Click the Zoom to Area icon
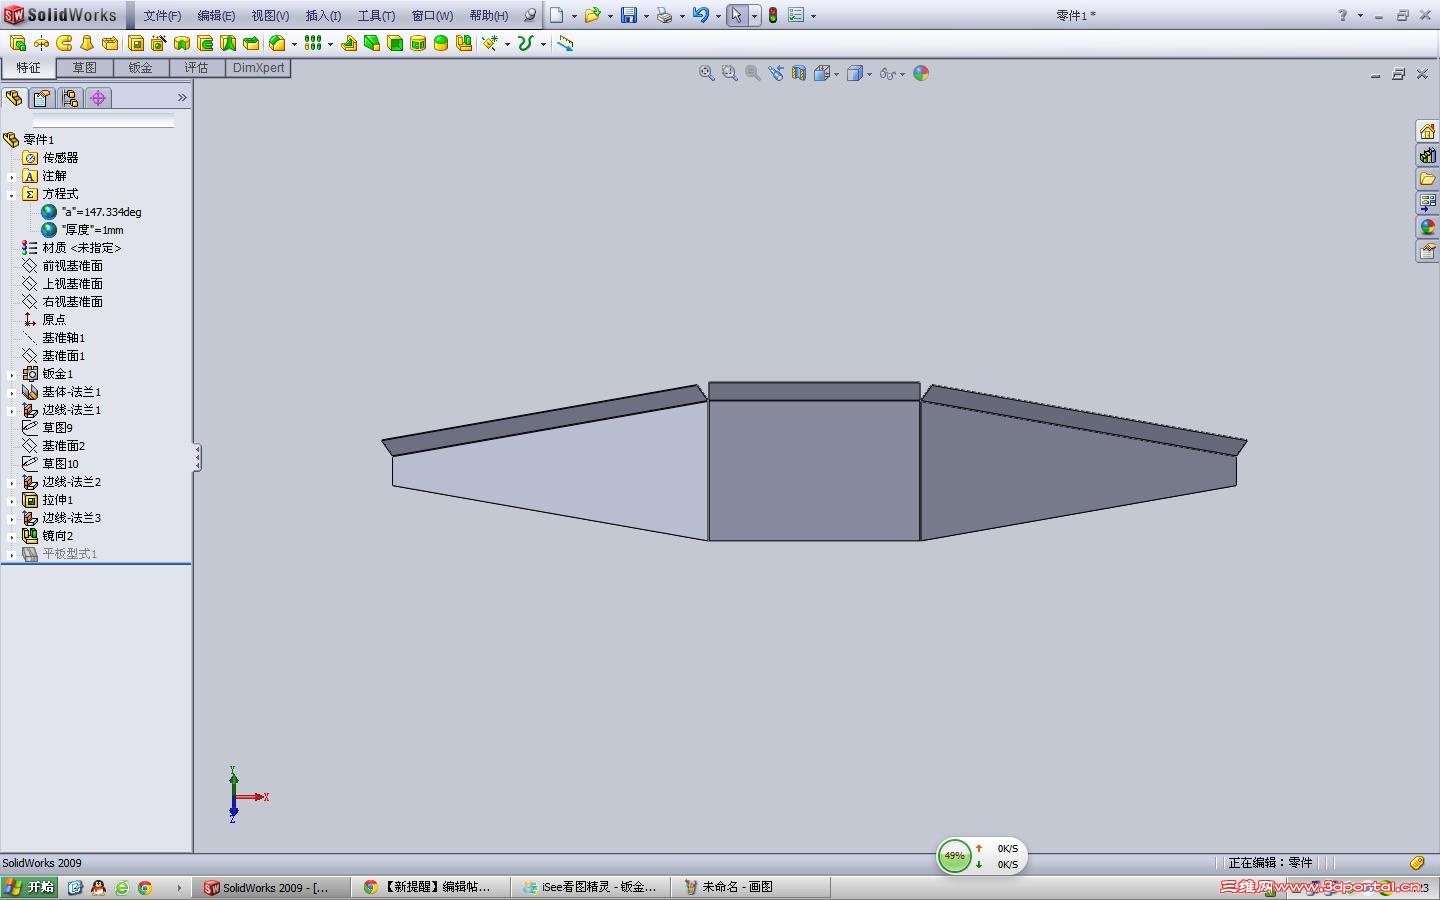 coord(729,73)
